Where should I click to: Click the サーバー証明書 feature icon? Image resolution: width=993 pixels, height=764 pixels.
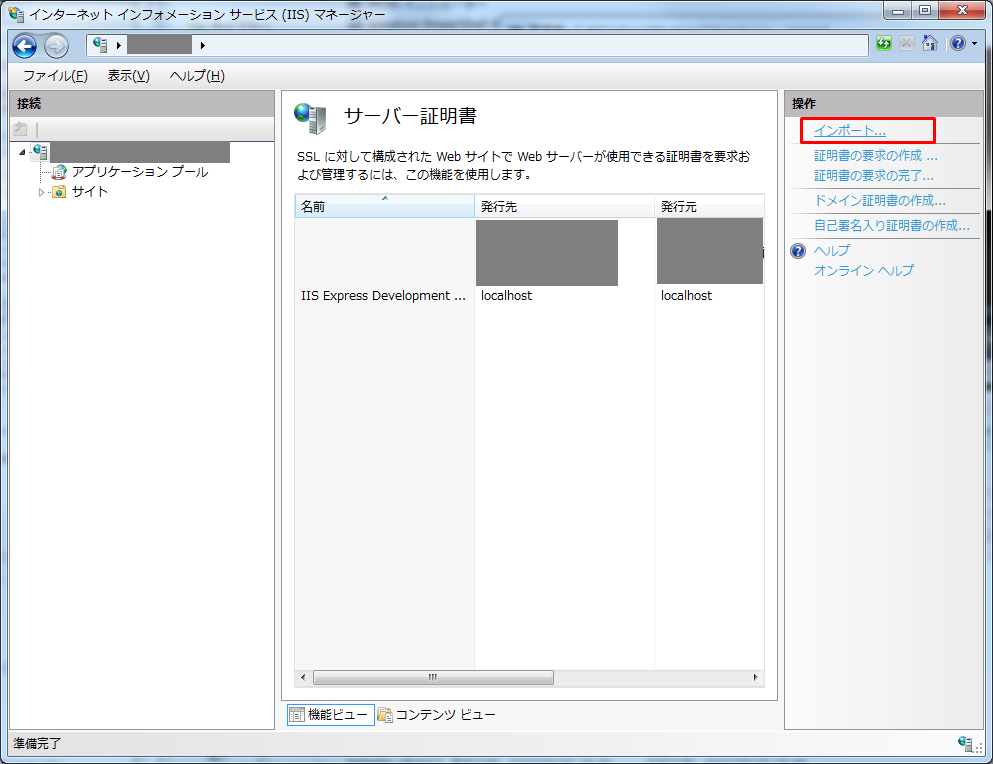point(310,118)
